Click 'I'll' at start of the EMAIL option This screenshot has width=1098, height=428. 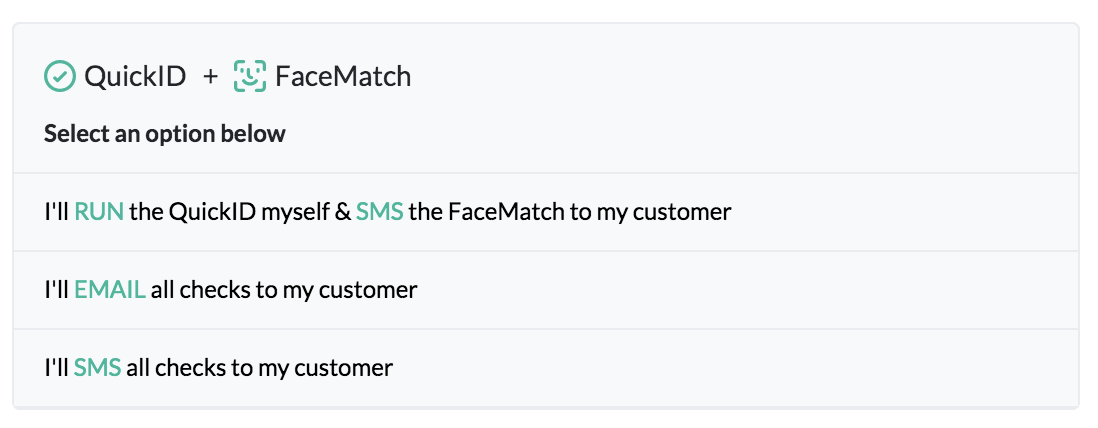pyautogui.click(x=56, y=290)
